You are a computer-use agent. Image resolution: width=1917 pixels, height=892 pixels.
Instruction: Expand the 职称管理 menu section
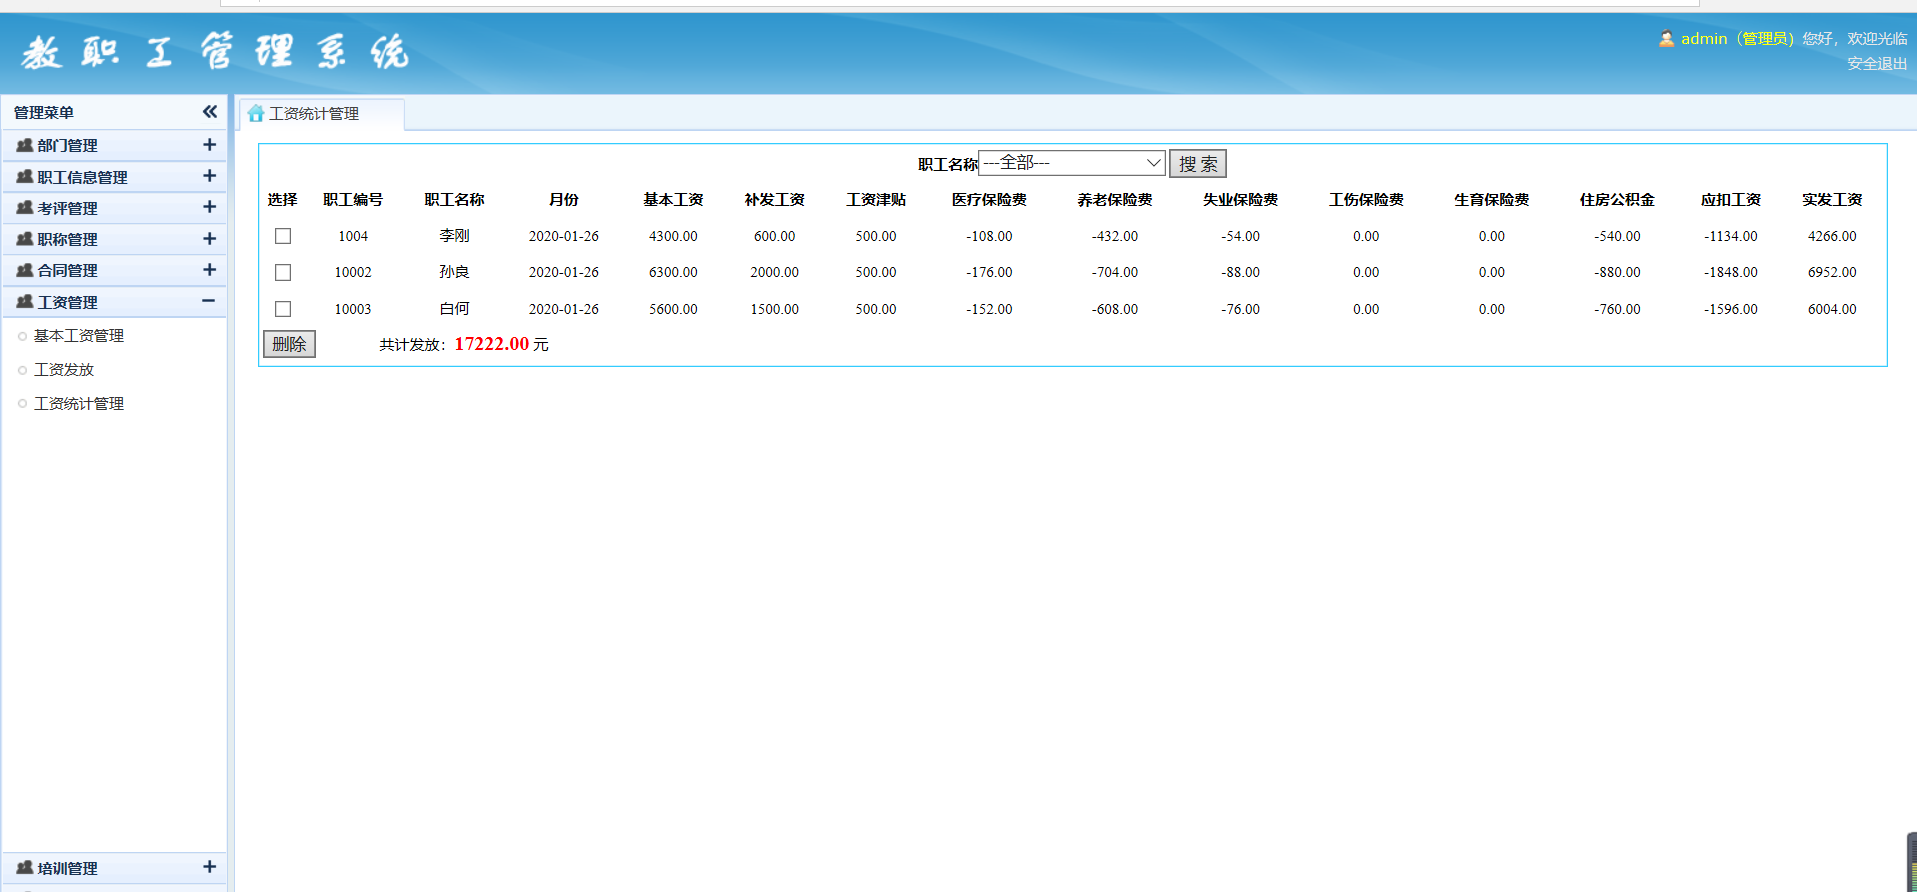coord(209,239)
